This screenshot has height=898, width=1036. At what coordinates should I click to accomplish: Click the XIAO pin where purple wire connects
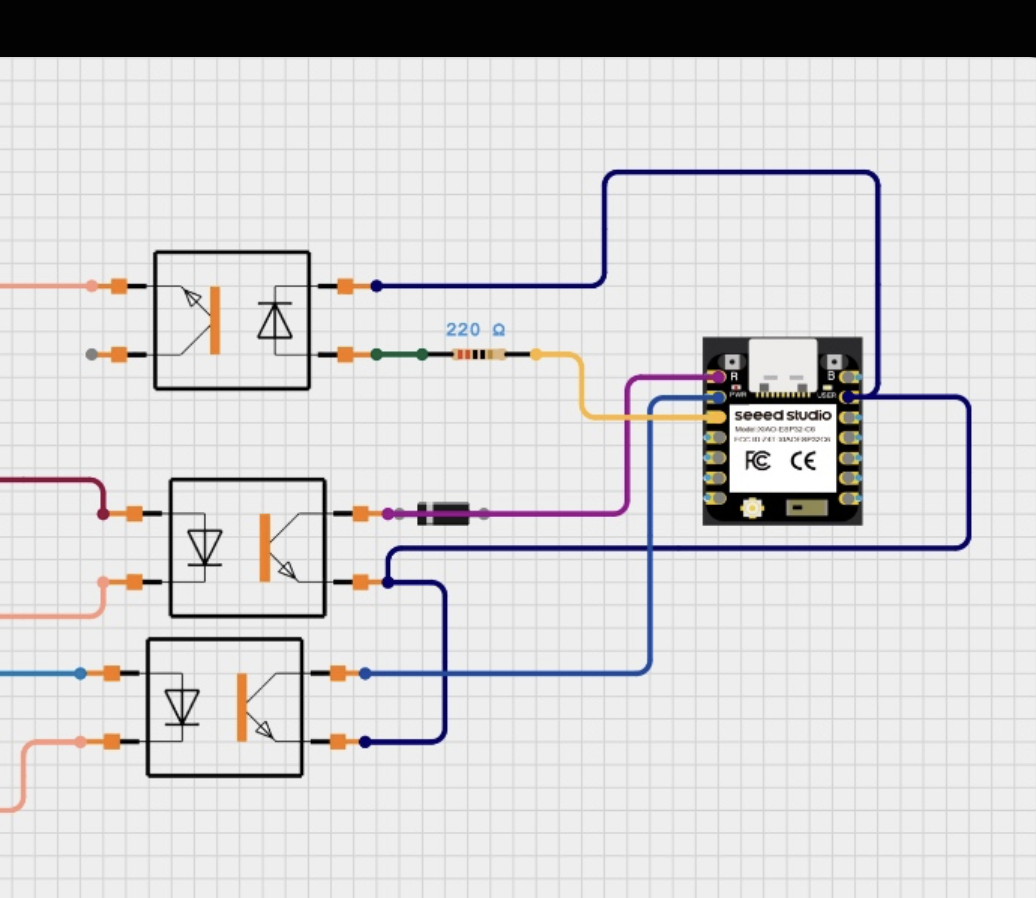pyautogui.click(x=718, y=377)
